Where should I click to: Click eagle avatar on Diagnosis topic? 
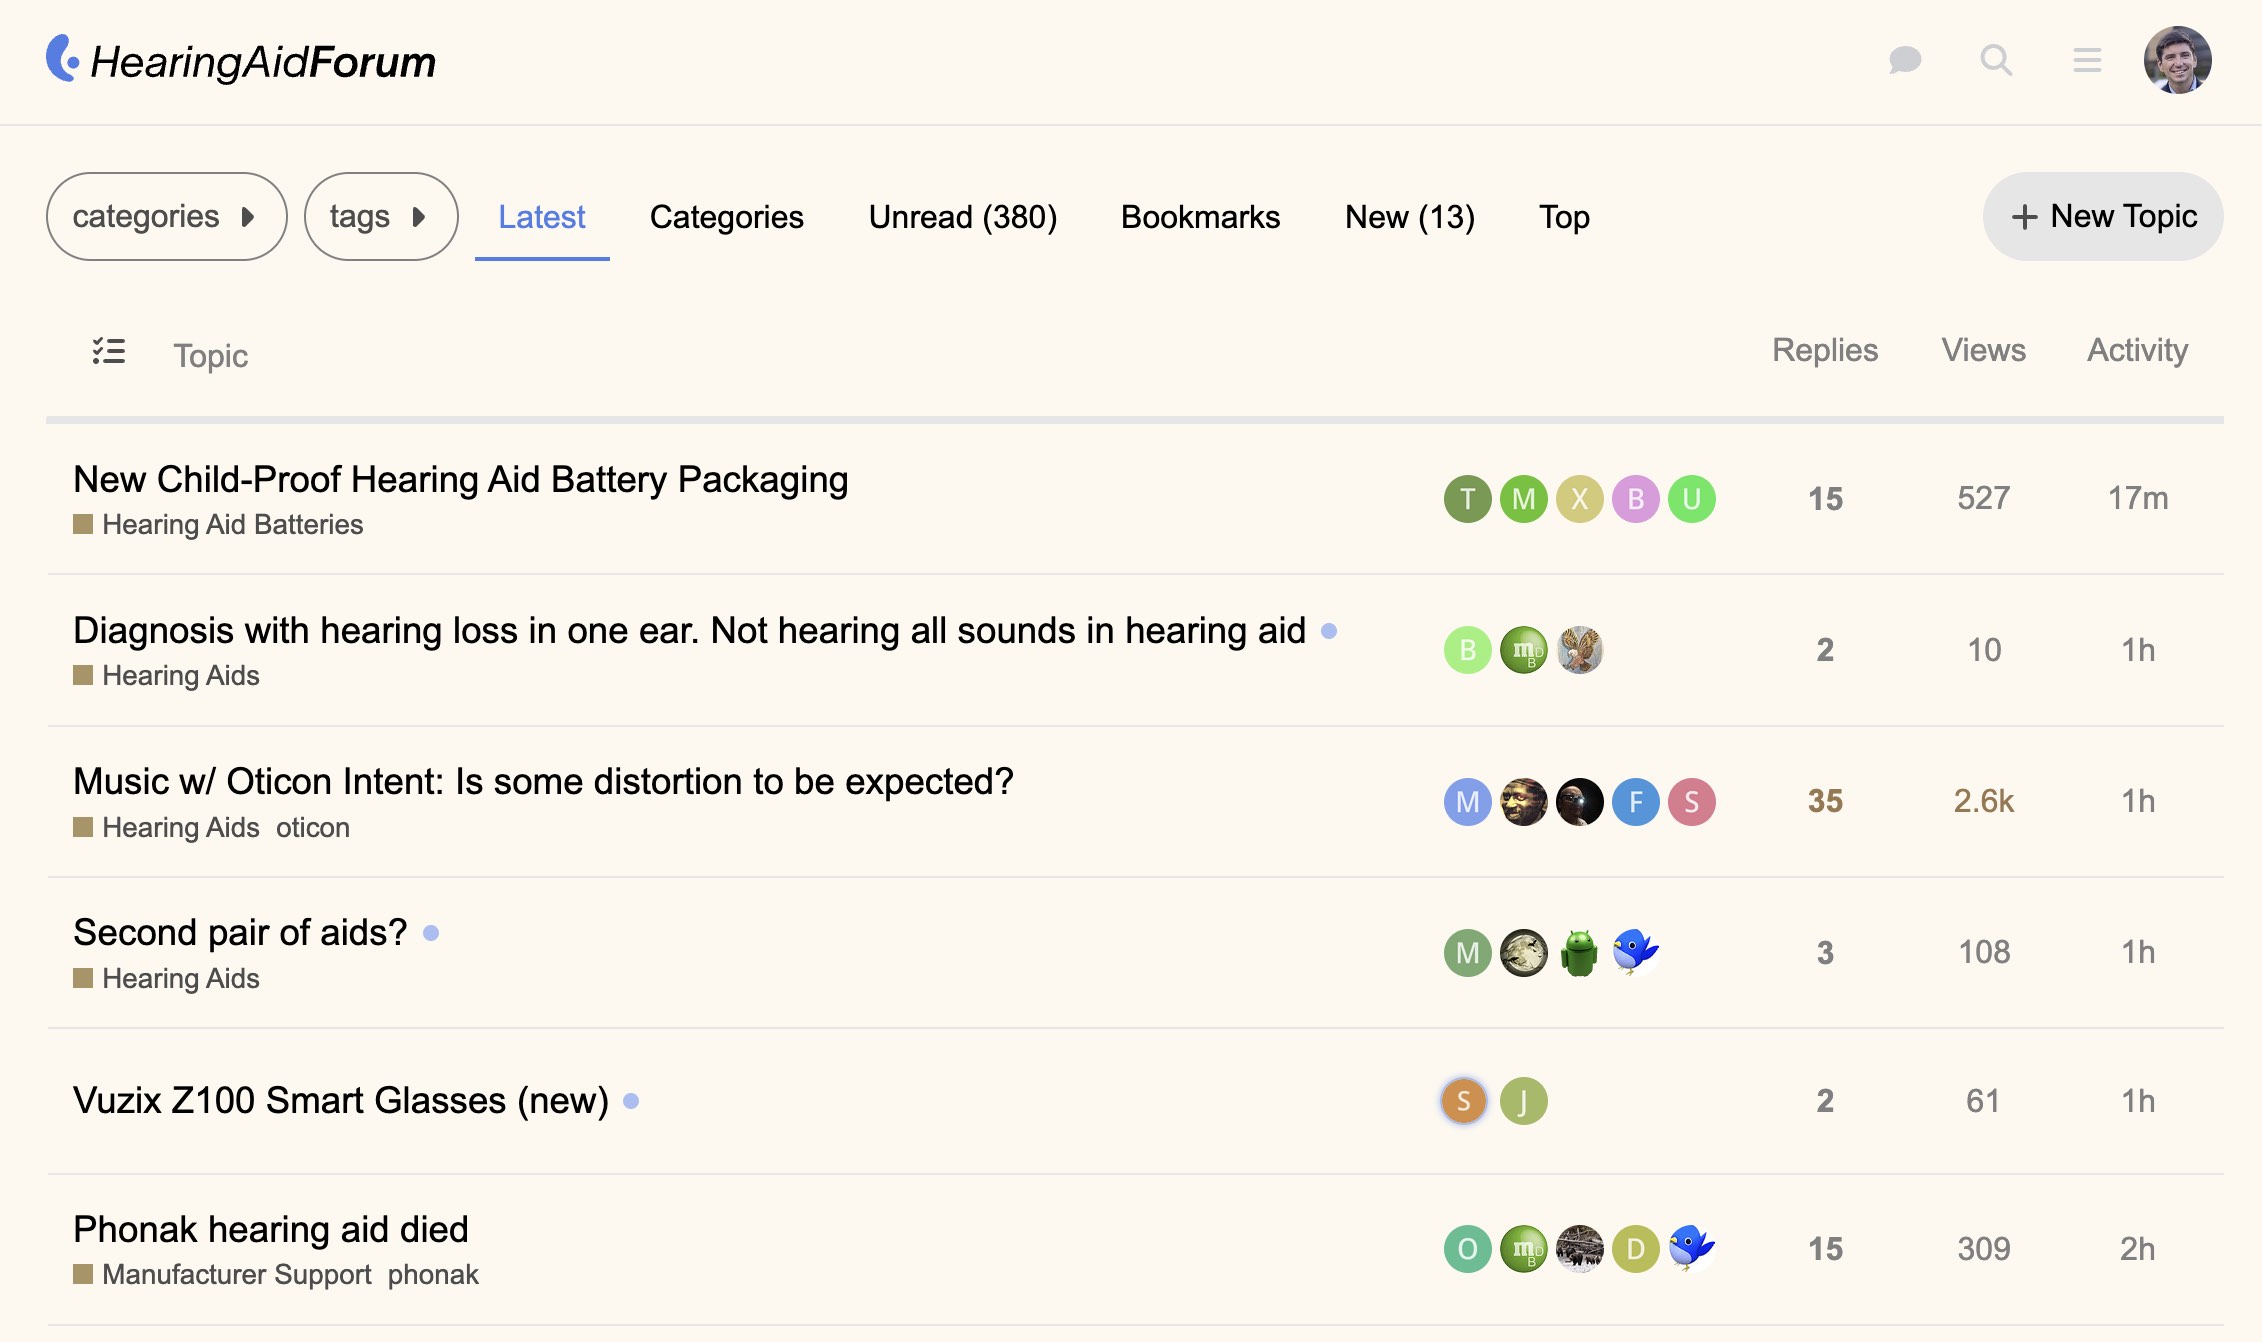[1579, 650]
